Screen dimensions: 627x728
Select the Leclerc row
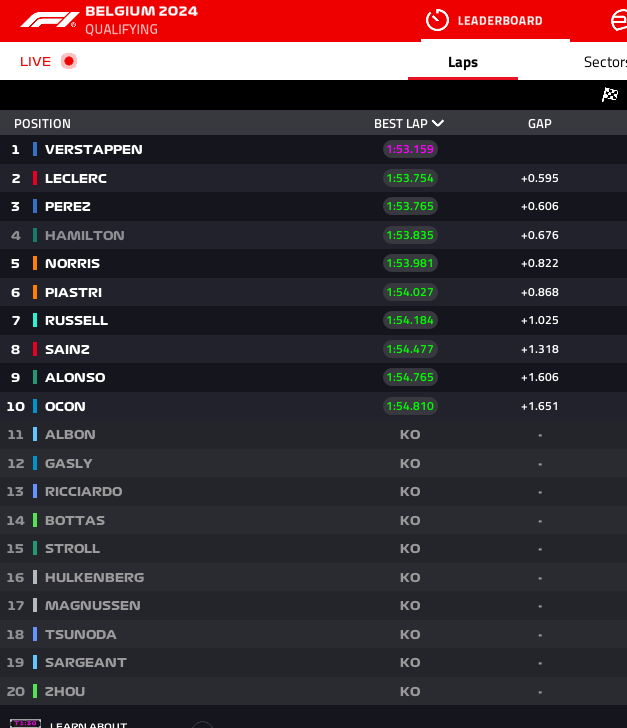click(x=314, y=178)
